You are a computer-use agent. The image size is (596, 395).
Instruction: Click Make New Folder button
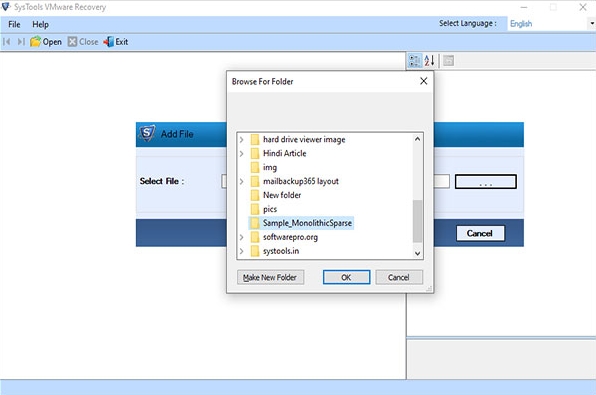point(270,278)
